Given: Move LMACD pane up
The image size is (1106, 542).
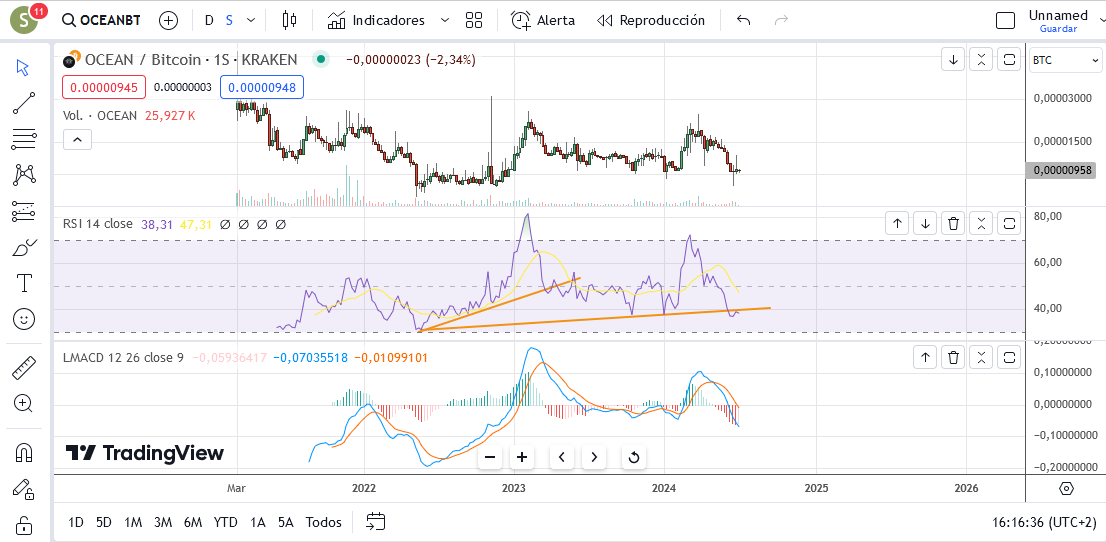Looking at the screenshot, I should pyautogui.click(x=925, y=357).
